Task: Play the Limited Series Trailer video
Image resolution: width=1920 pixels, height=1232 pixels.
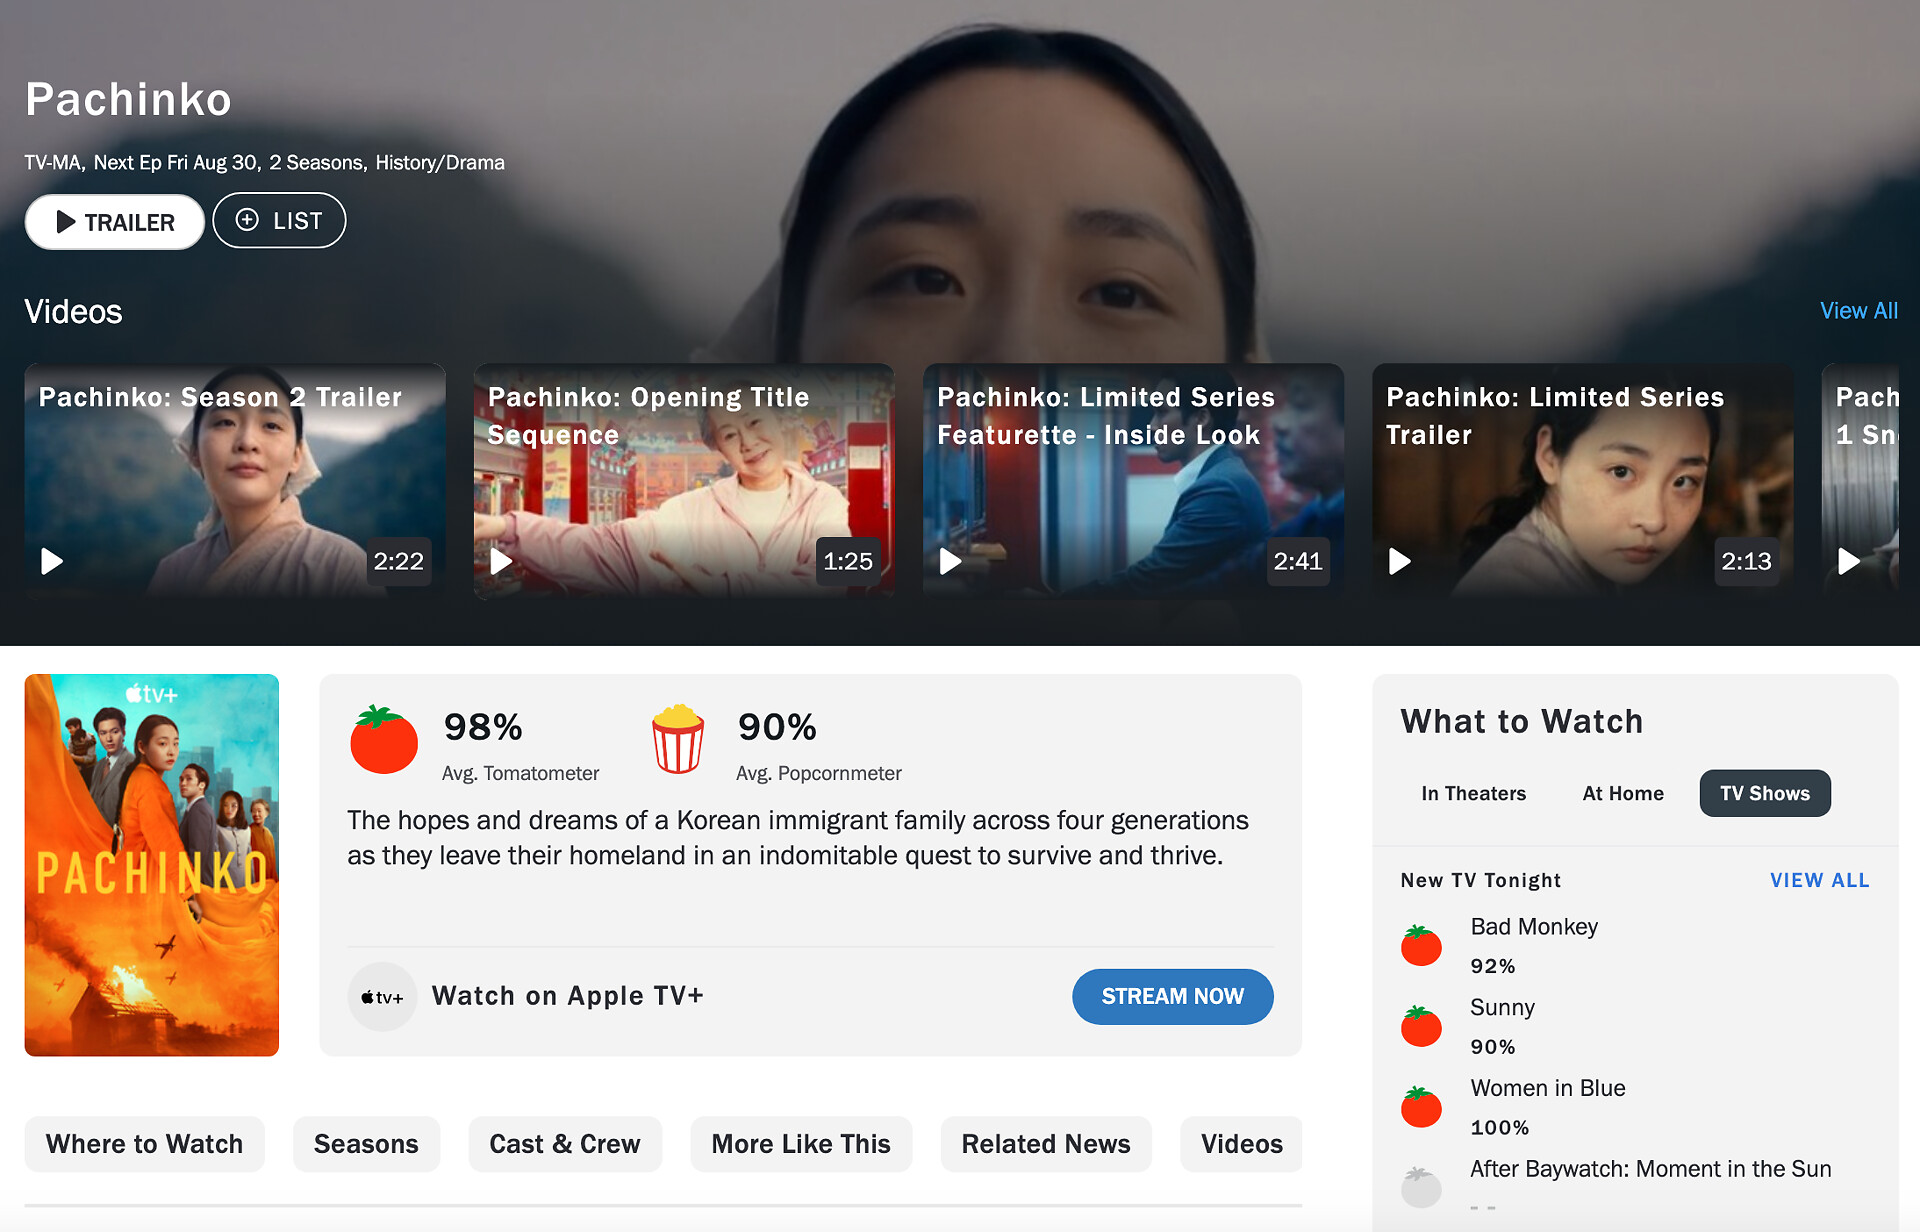Action: pos(1400,561)
